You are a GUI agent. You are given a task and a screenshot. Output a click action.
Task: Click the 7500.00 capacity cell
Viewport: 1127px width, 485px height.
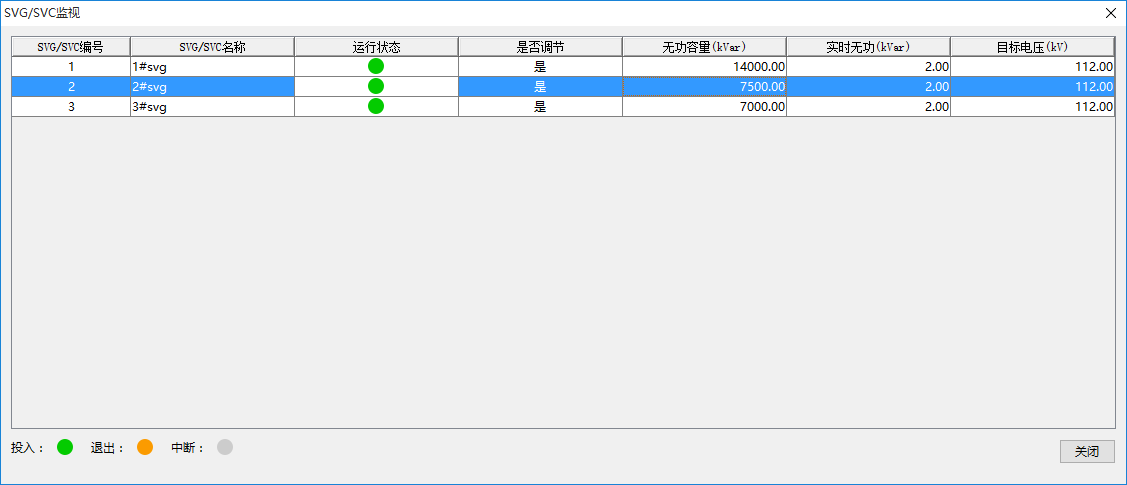(x=704, y=86)
